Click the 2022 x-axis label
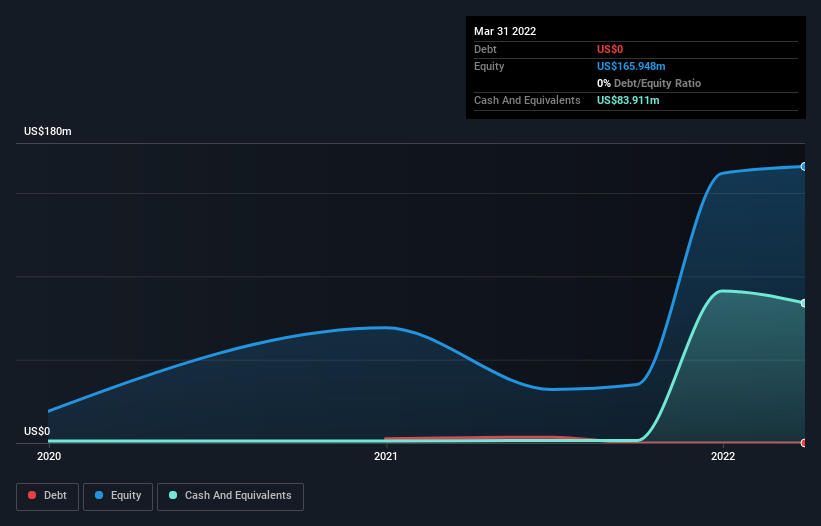821x526 pixels. point(723,456)
